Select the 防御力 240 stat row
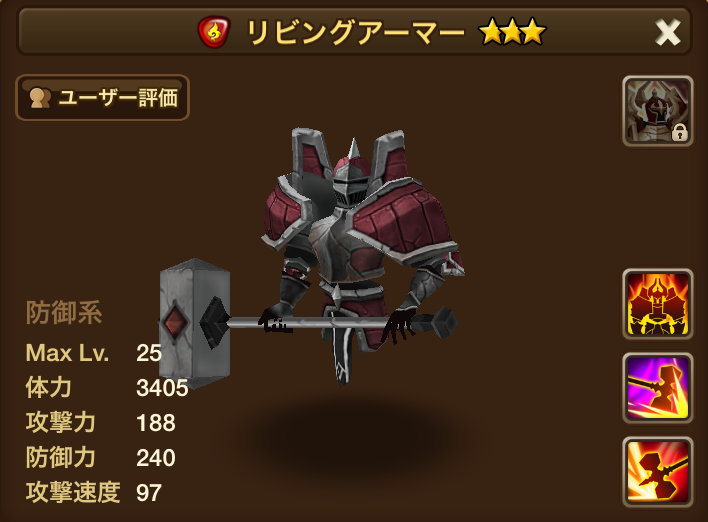The height and width of the screenshot is (522, 708). pyautogui.click(x=101, y=457)
